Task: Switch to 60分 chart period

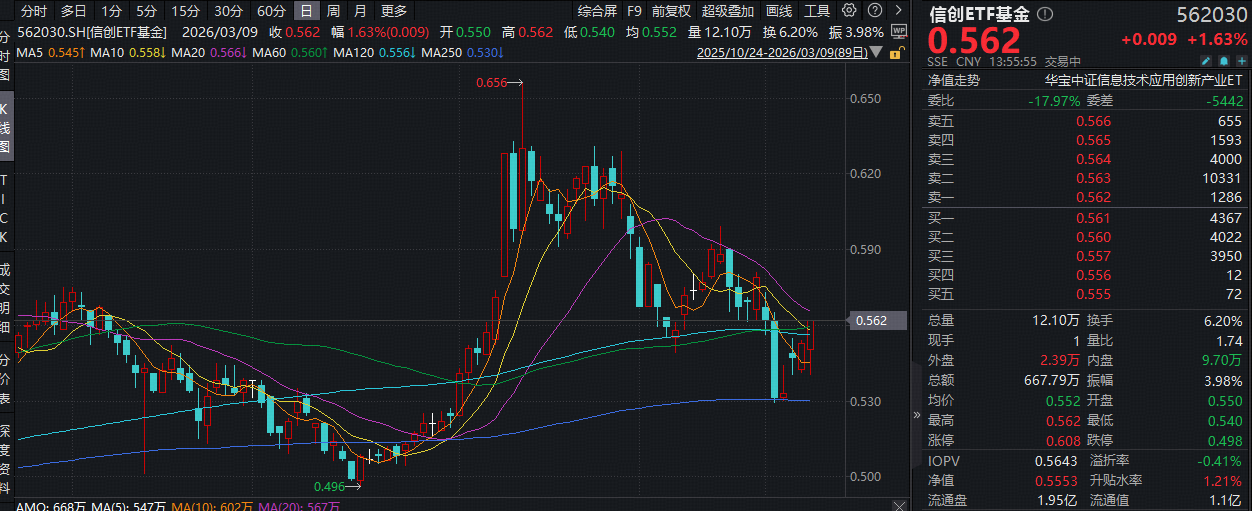Action: pos(271,11)
